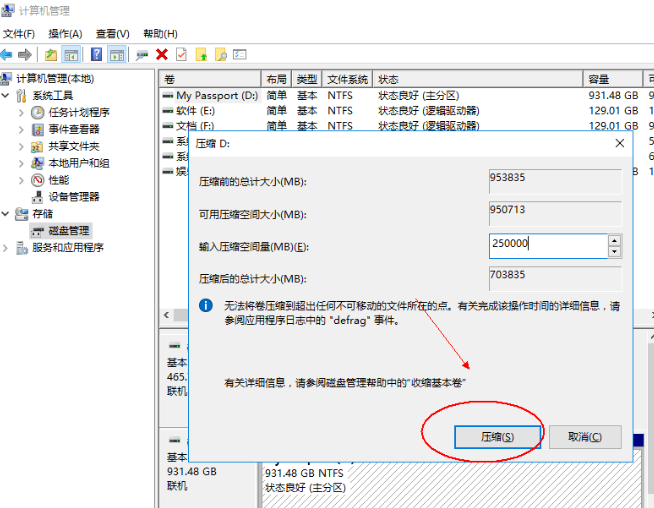654x508 pixels.
Task: Increase shrink amount with the up spinner
Action: [x=614, y=240]
